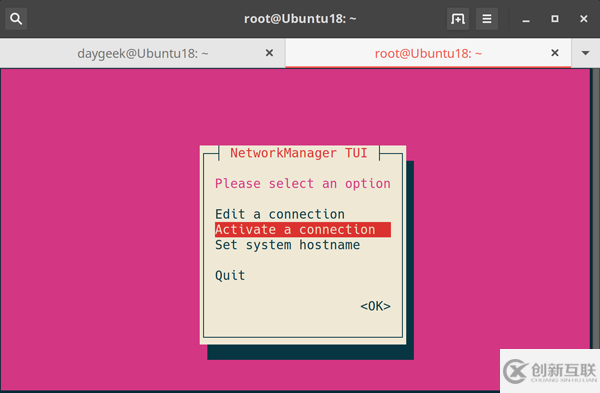Maximize the terminal window

point(555,18)
